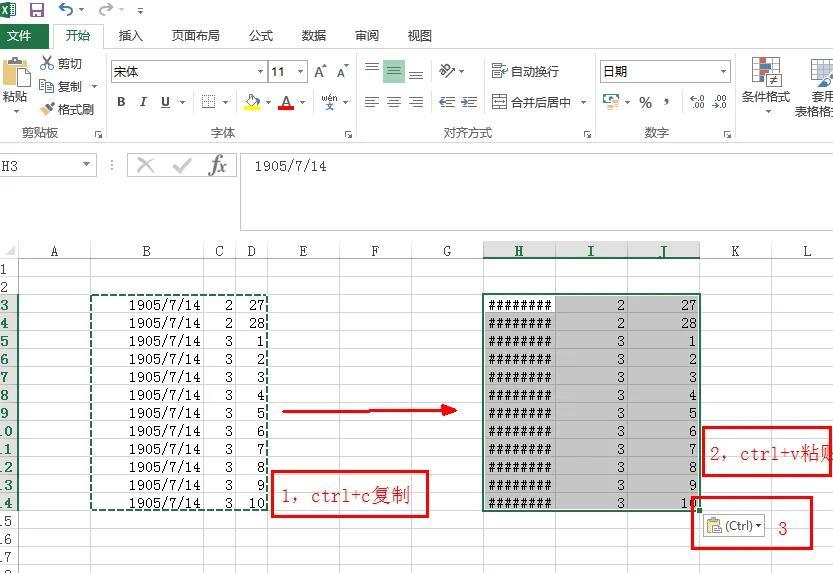Toggle center horizontal alignment
The width and height of the screenshot is (833, 573).
point(394,101)
